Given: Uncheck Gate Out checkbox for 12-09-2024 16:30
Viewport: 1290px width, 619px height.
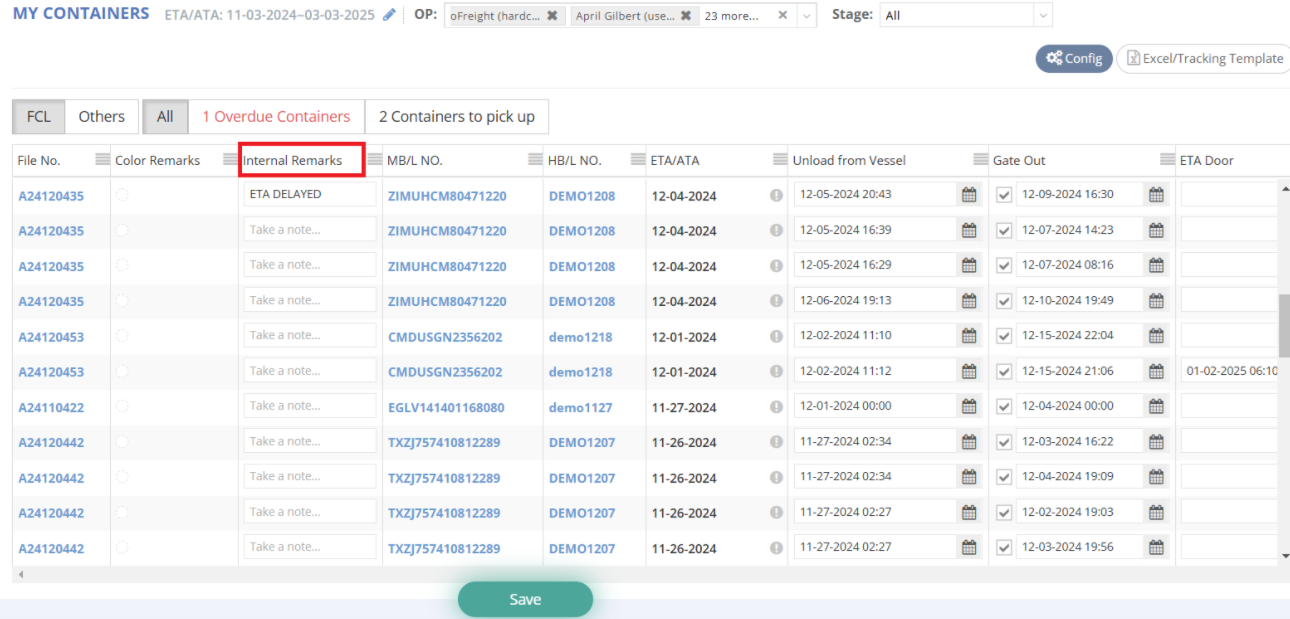Looking at the screenshot, I should [x=1004, y=195].
